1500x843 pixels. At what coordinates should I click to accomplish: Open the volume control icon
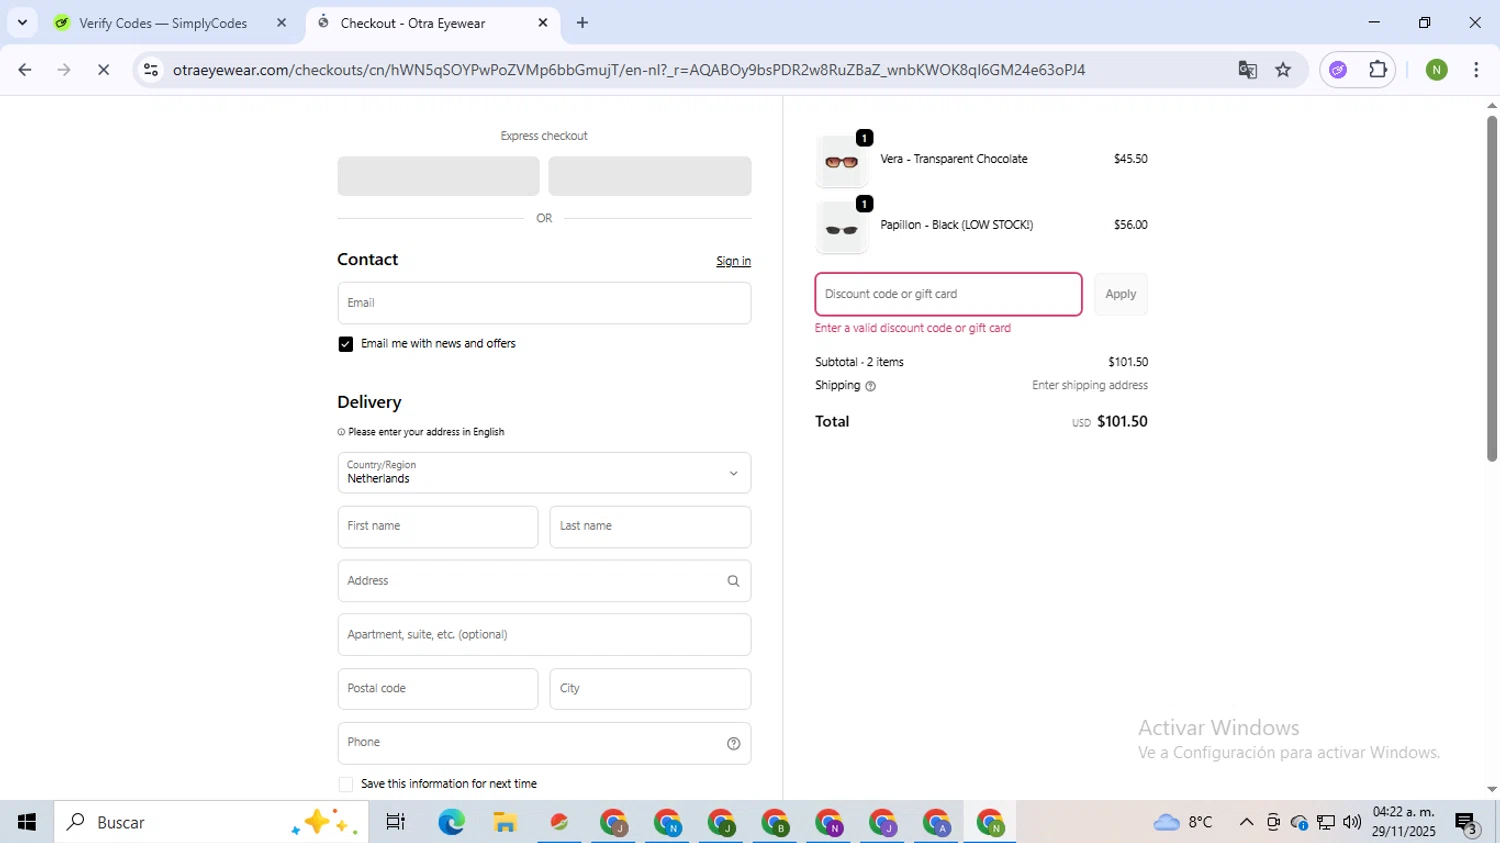[x=1352, y=822]
